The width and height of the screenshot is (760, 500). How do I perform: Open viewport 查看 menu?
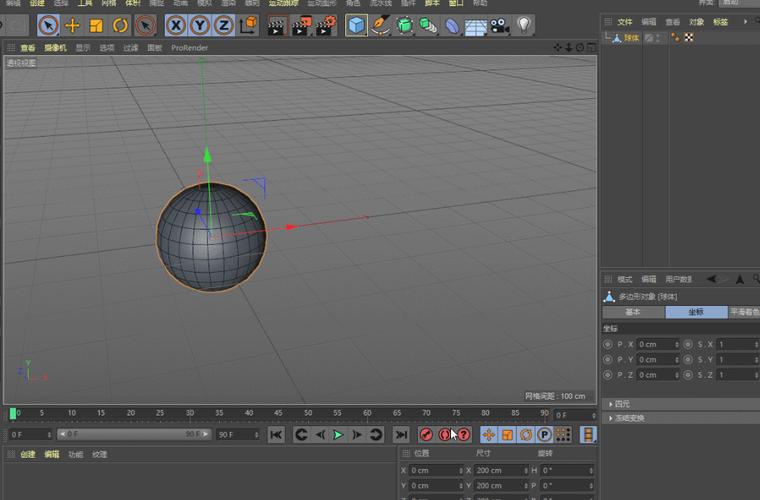[x=28, y=48]
